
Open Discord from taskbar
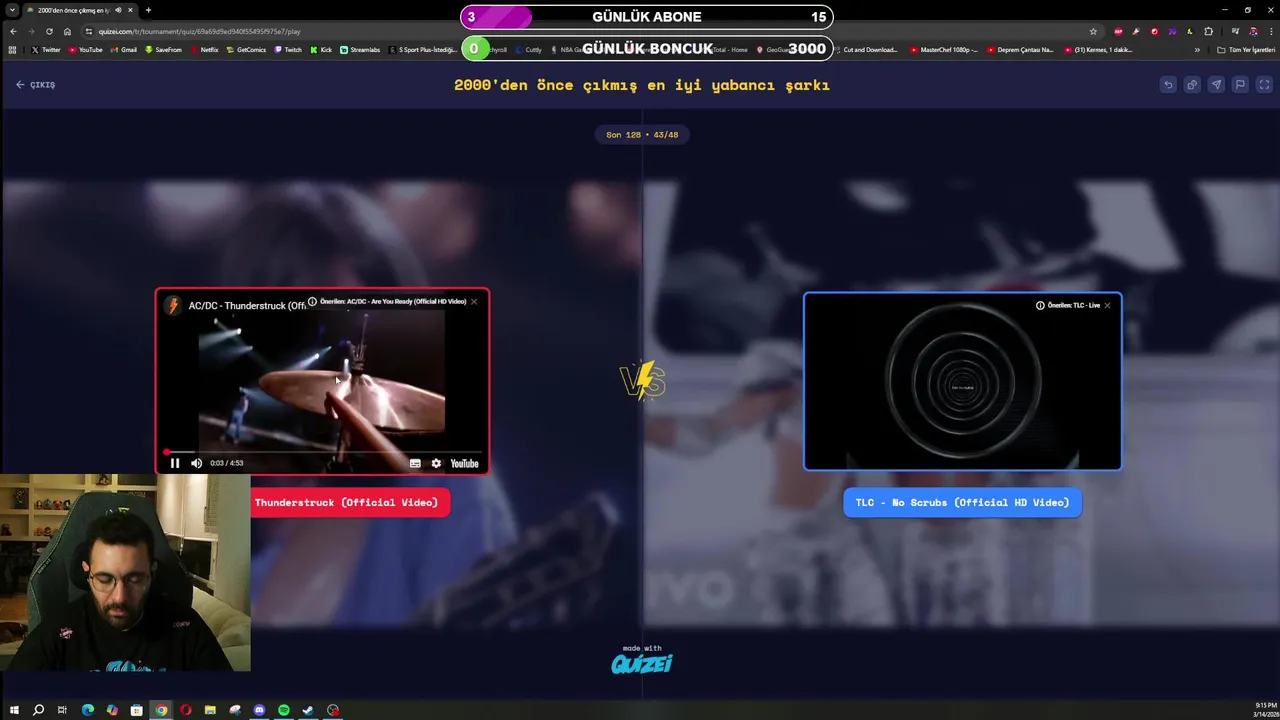(x=259, y=710)
